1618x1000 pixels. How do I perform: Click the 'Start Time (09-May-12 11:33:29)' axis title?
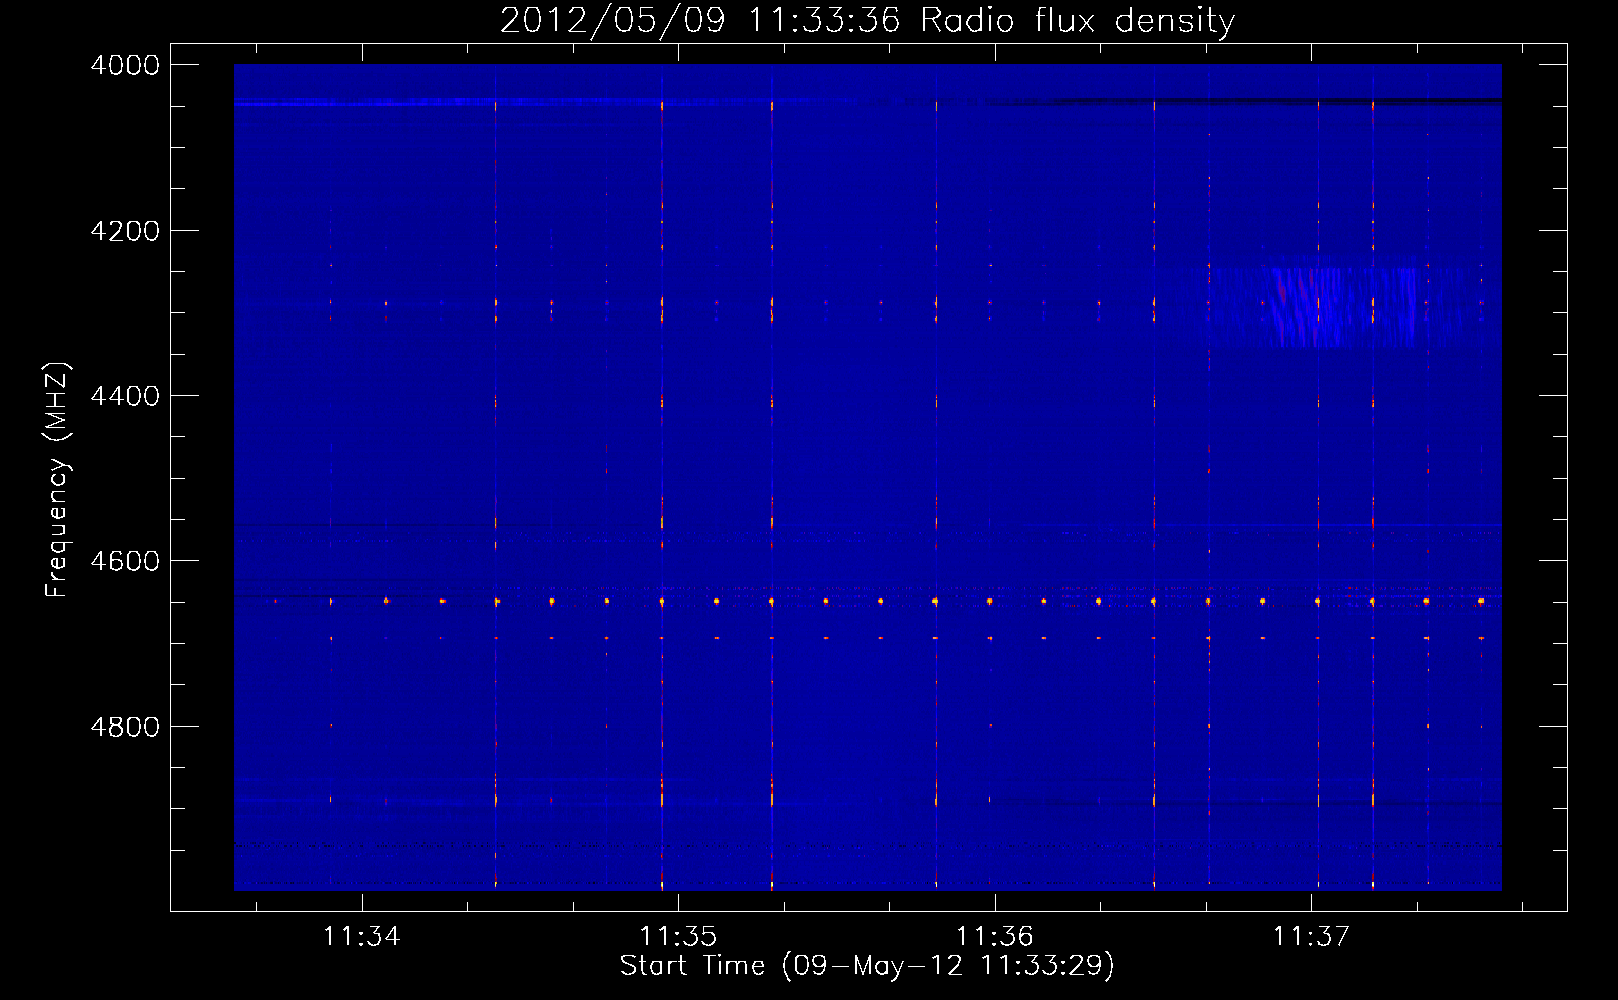[x=867, y=966]
